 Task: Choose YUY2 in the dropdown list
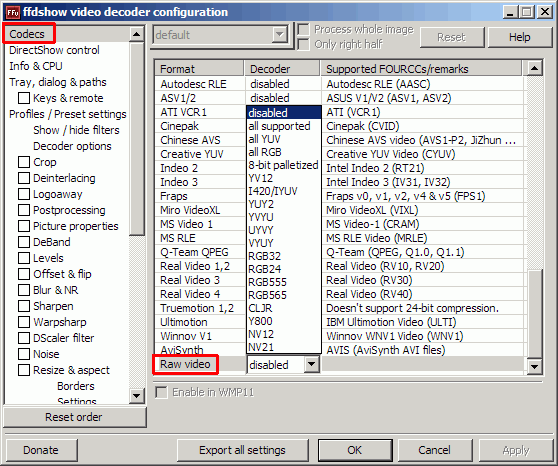[x=284, y=204]
